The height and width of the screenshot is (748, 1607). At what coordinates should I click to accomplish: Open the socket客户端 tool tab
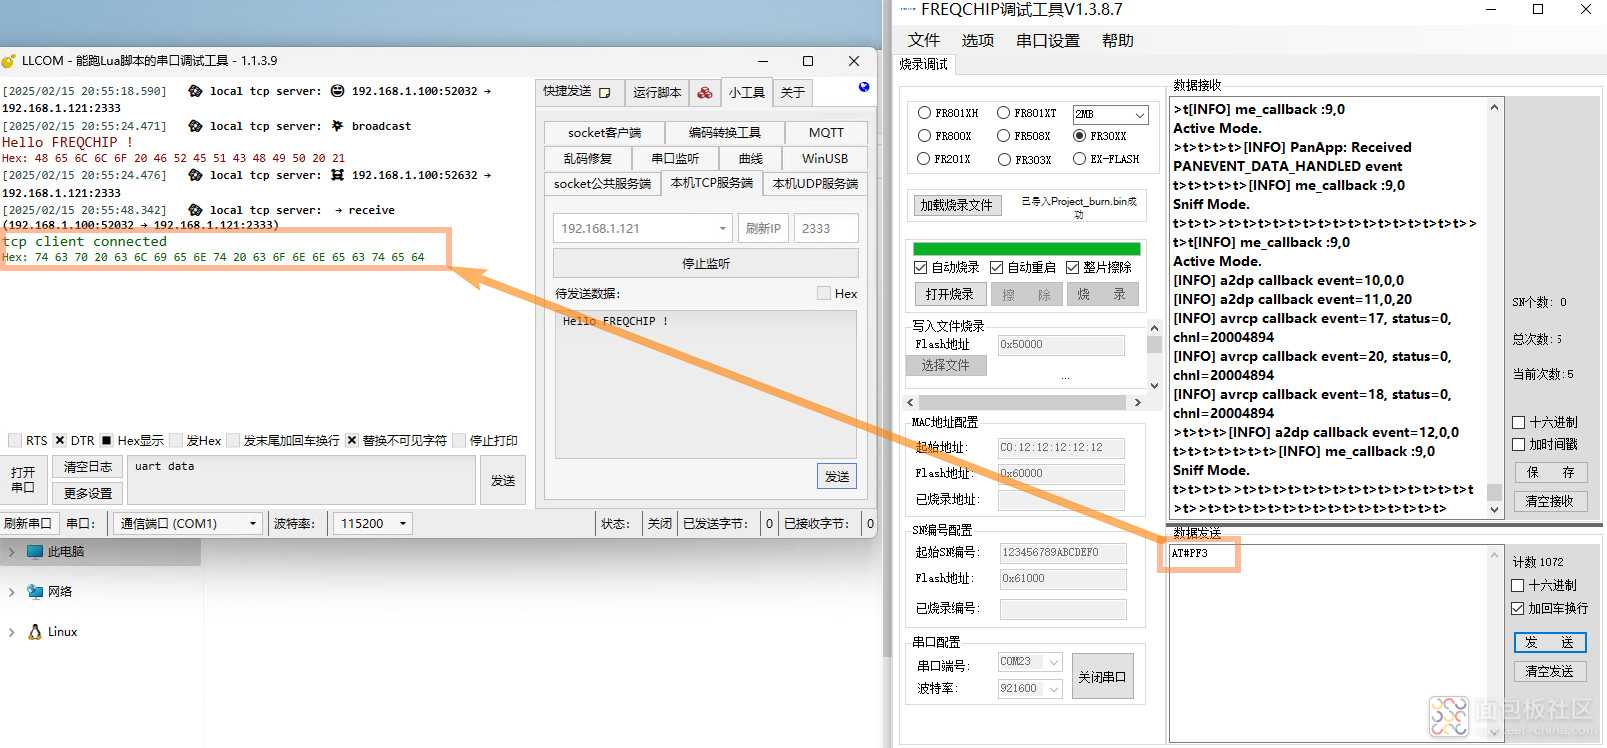pyautogui.click(x=604, y=132)
